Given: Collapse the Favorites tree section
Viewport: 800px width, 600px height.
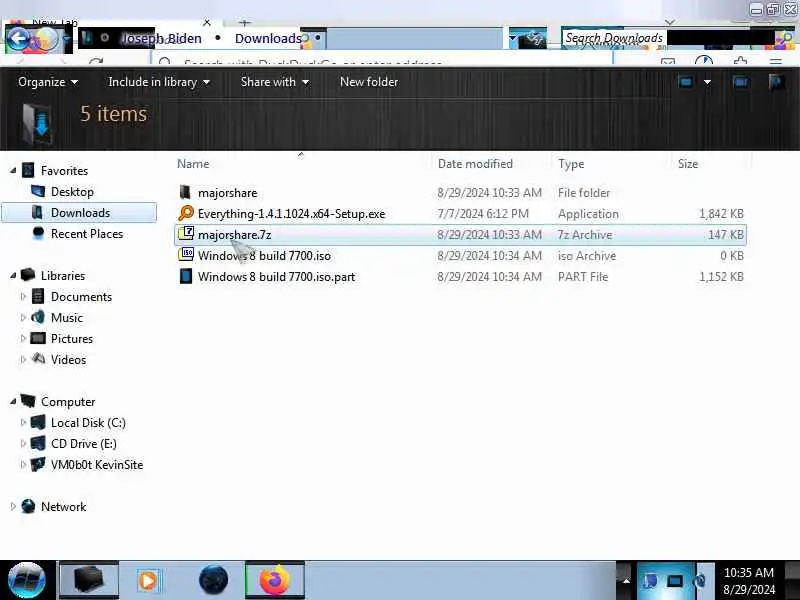Looking at the screenshot, I should pyautogui.click(x=13, y=170).
